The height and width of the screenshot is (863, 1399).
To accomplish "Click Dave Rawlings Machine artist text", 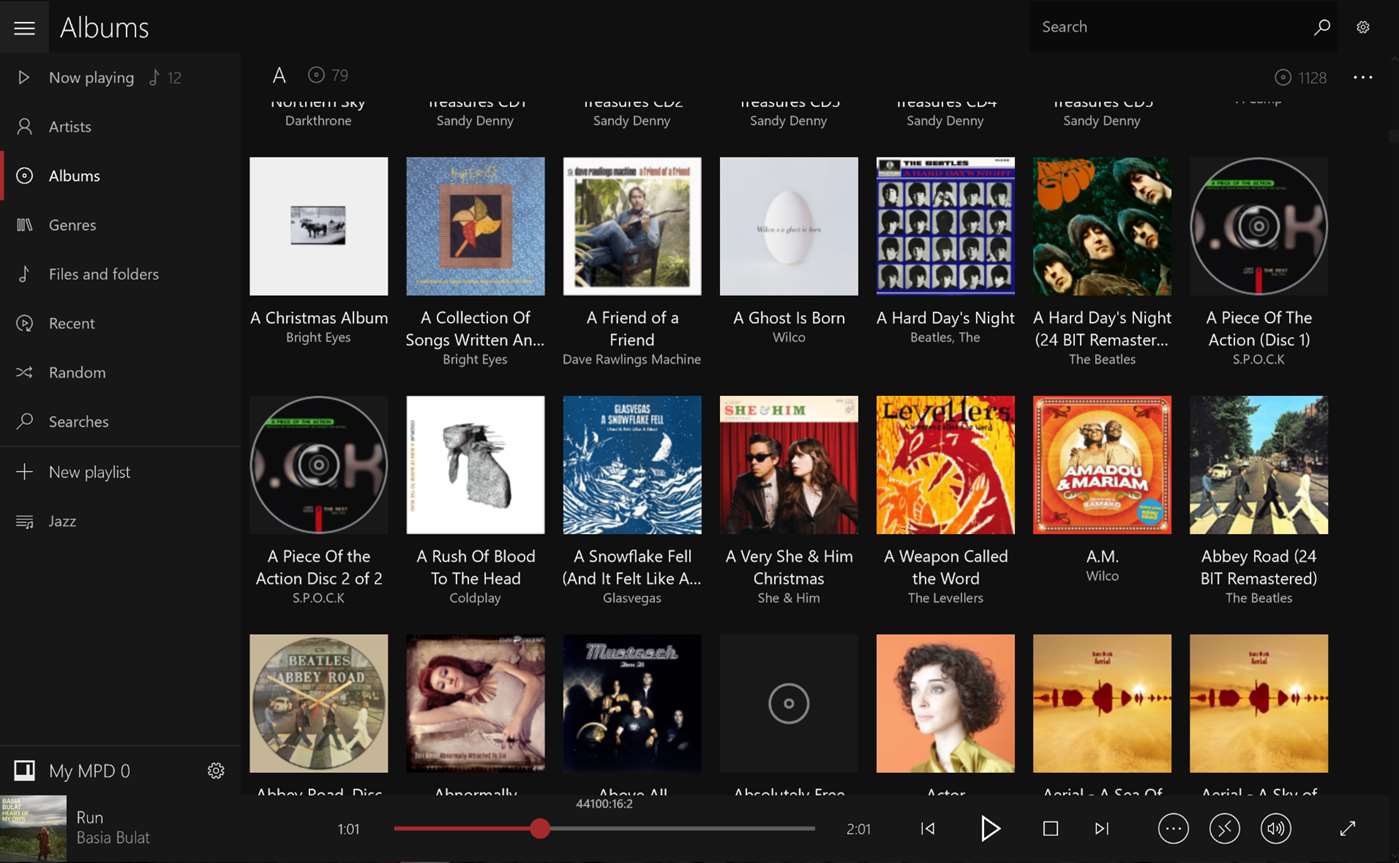I will point(632,359).
